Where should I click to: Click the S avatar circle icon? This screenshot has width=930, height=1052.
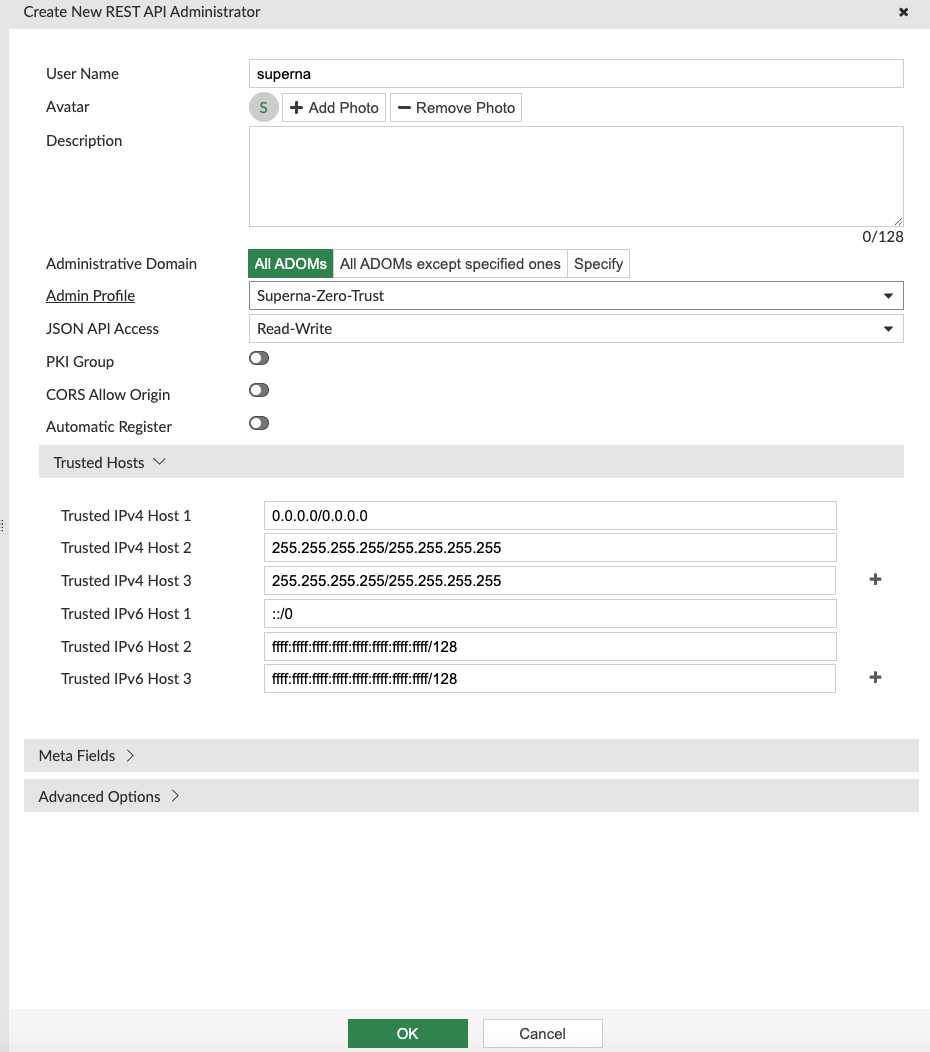[263, 108]
